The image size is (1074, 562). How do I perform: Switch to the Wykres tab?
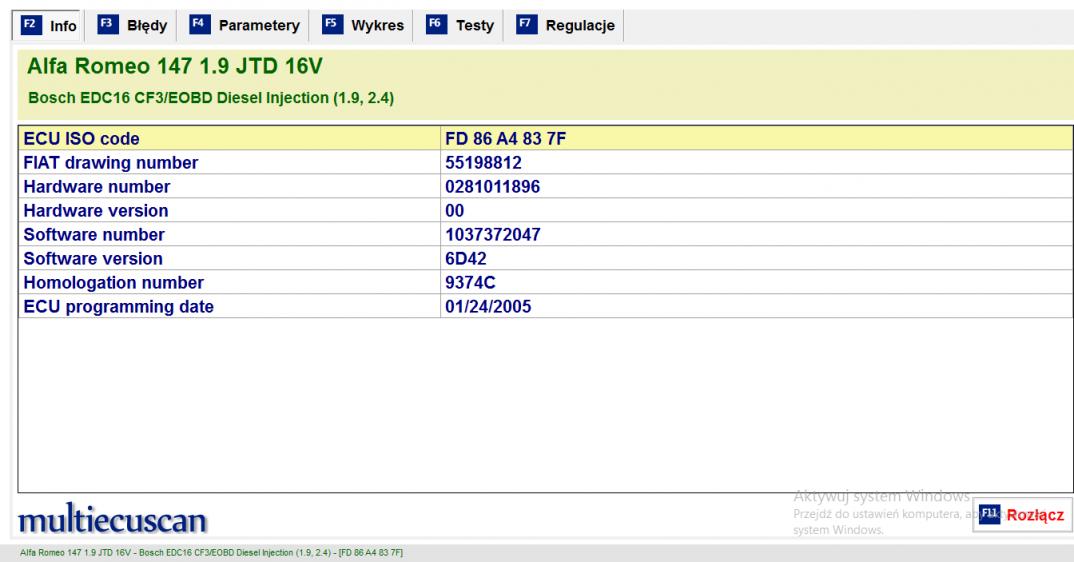pos(364,25)
